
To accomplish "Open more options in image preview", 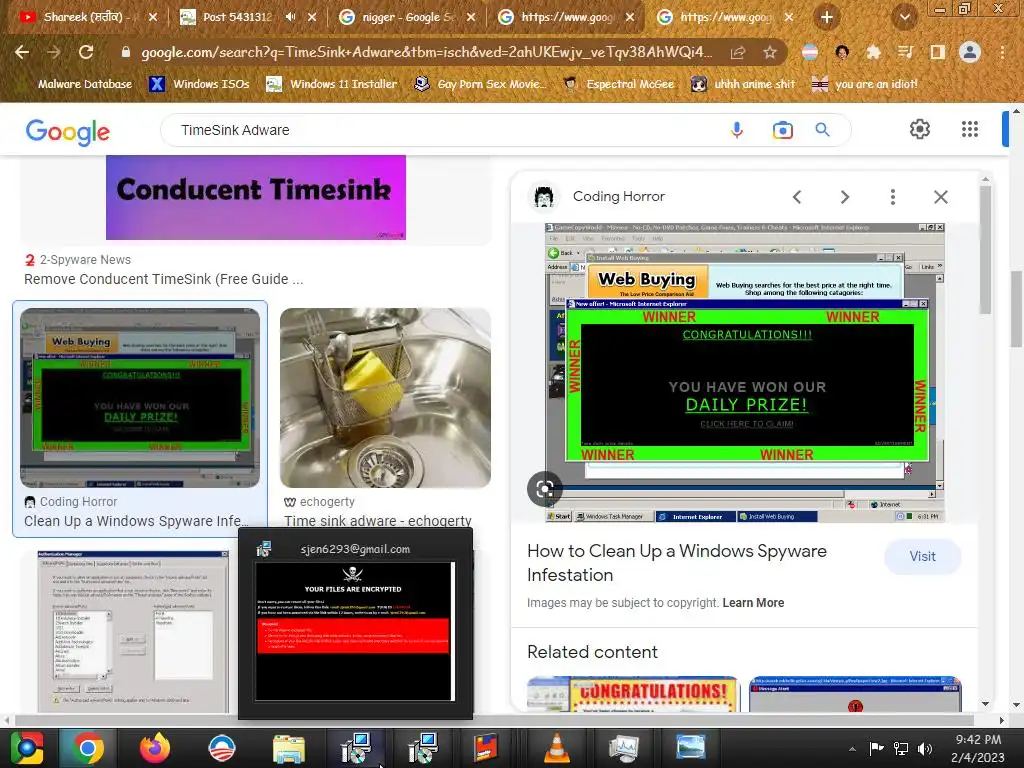I will [893, 197].
